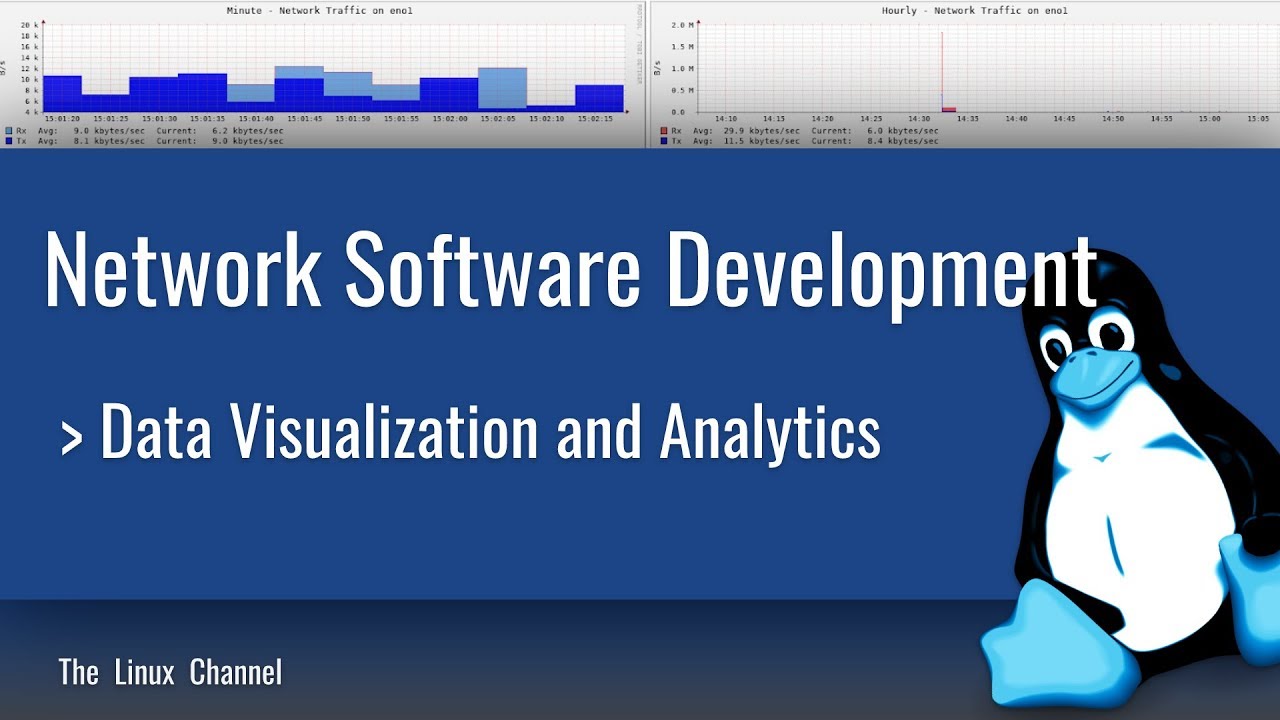Click the Hourly graph Rx current value "6.0 kbytes/sec"

903,131
